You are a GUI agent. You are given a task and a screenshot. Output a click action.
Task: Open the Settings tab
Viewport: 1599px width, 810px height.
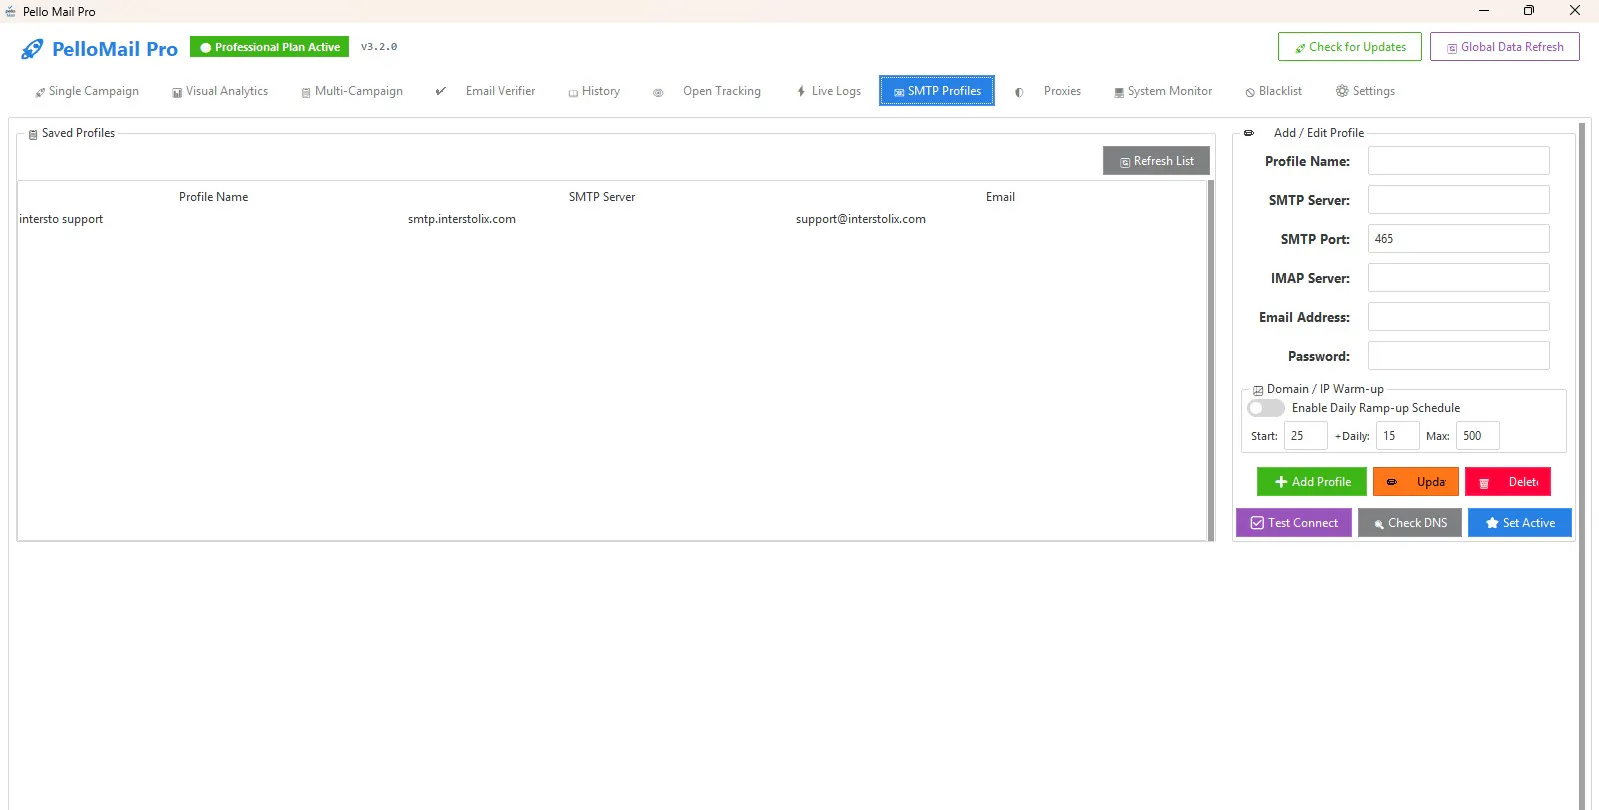pos(1366,91)
